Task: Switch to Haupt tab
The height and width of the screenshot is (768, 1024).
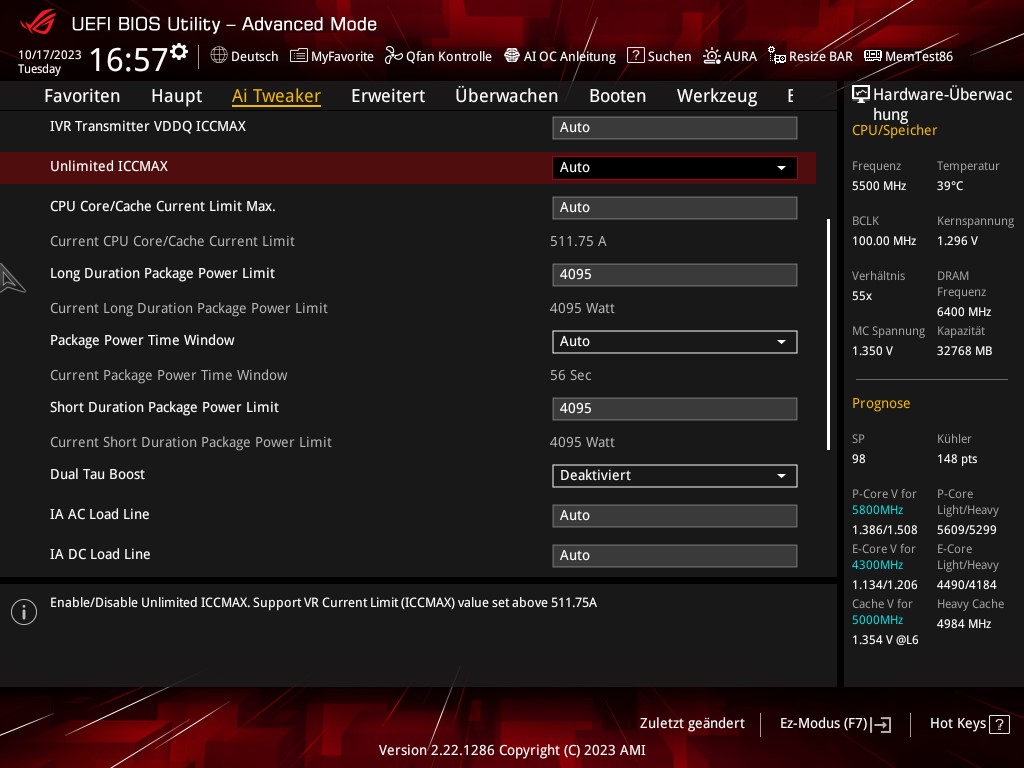Action: (x=176, y=96)
